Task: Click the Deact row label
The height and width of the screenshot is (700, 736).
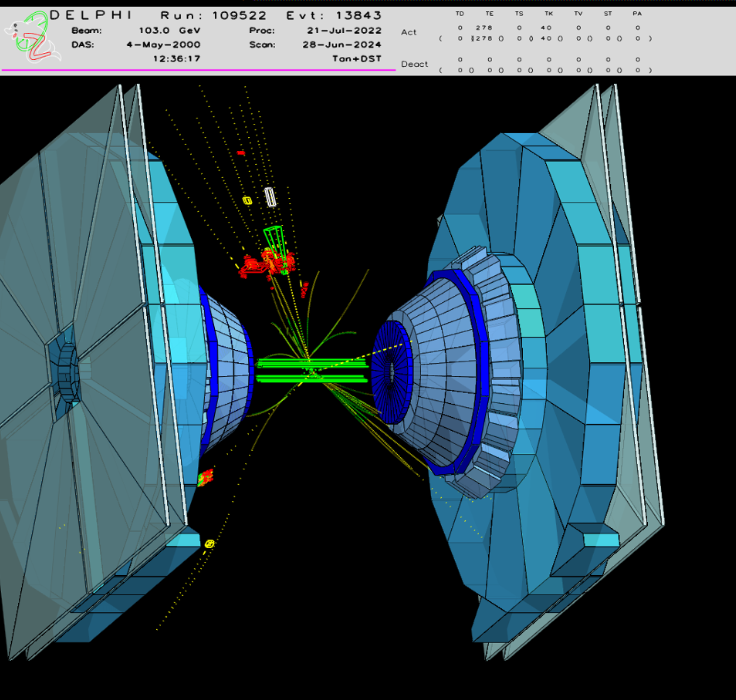Action: pyautogui.click(x=414, y=64)
